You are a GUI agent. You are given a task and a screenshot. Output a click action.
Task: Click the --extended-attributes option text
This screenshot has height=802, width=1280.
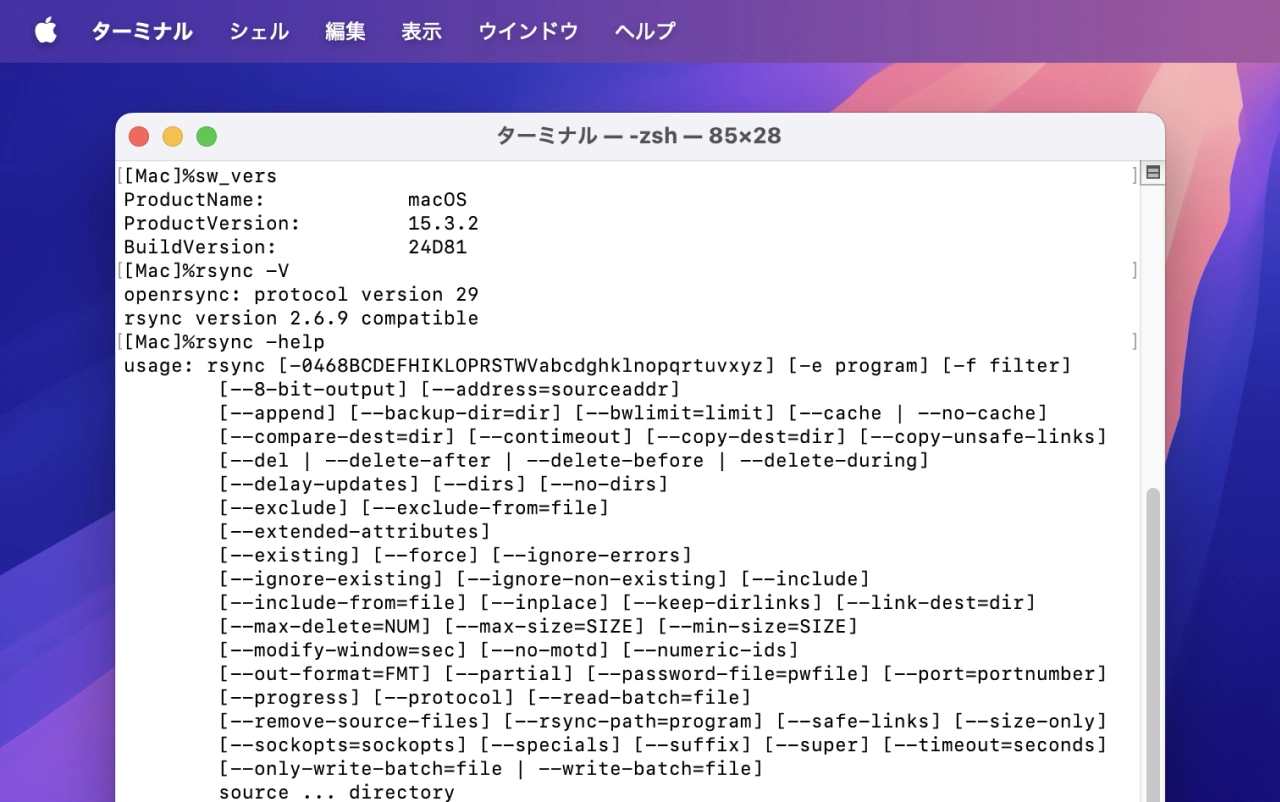coord(355,532)
